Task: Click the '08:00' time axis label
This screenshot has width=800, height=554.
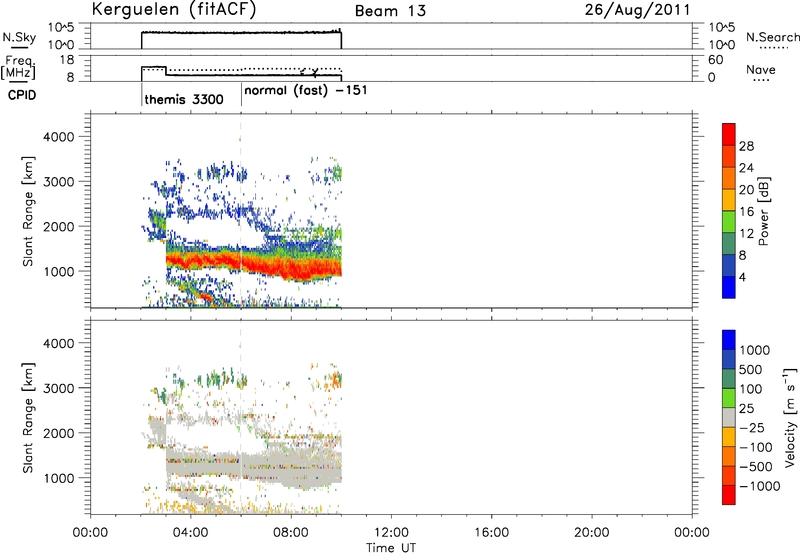Action: tap(291, 533)
